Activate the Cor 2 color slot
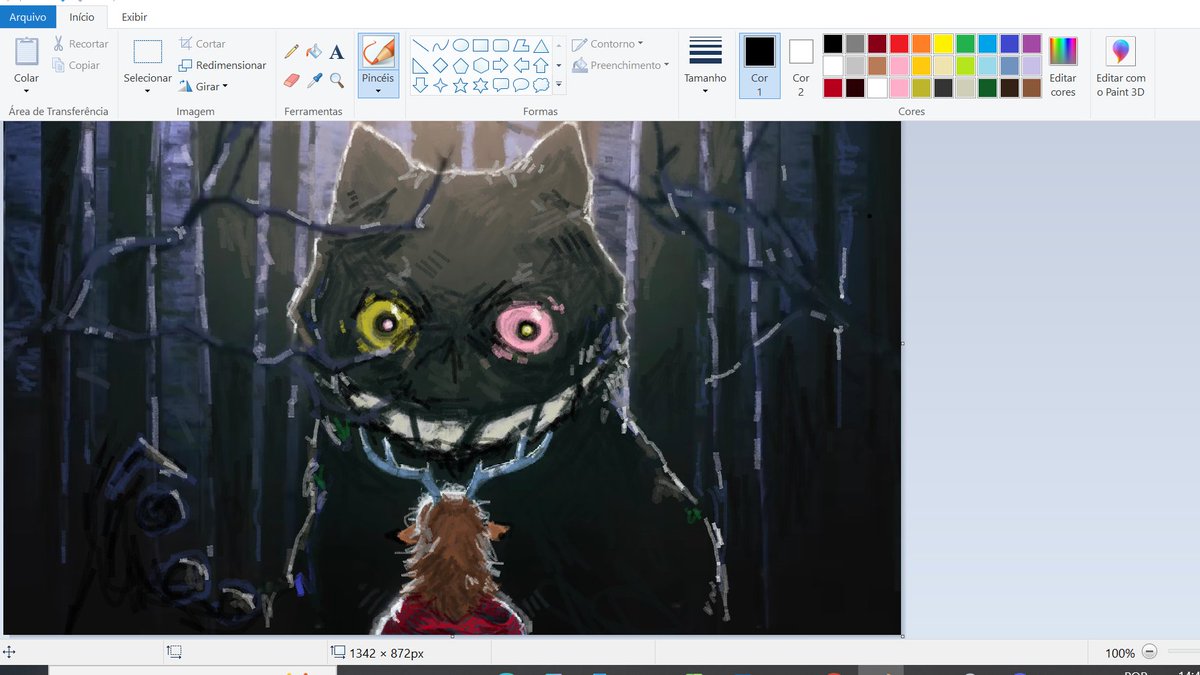Image resolution: width=1200 pixels, height=675 pixels. (801, 66)
